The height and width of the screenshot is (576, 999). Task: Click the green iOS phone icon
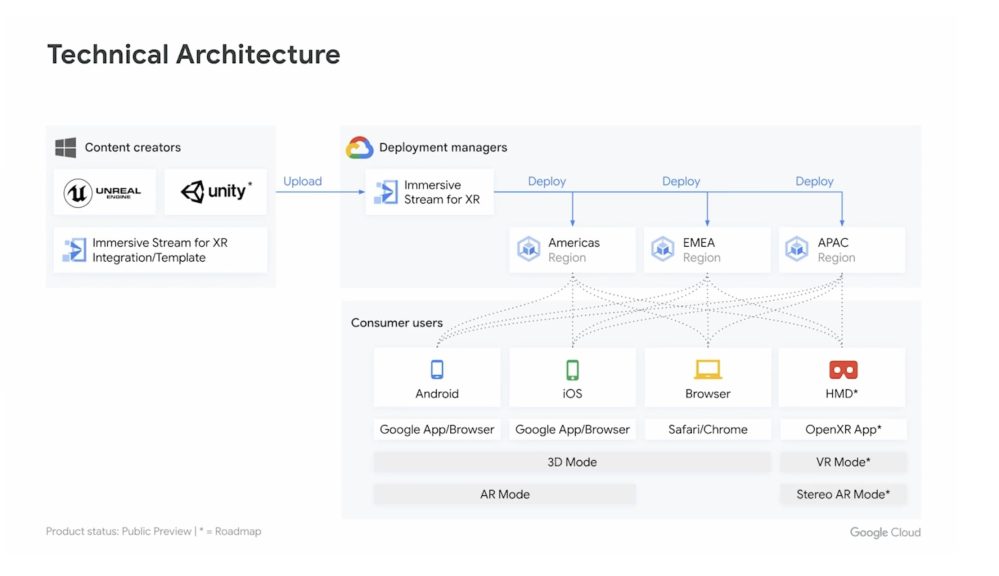[572, 370]
